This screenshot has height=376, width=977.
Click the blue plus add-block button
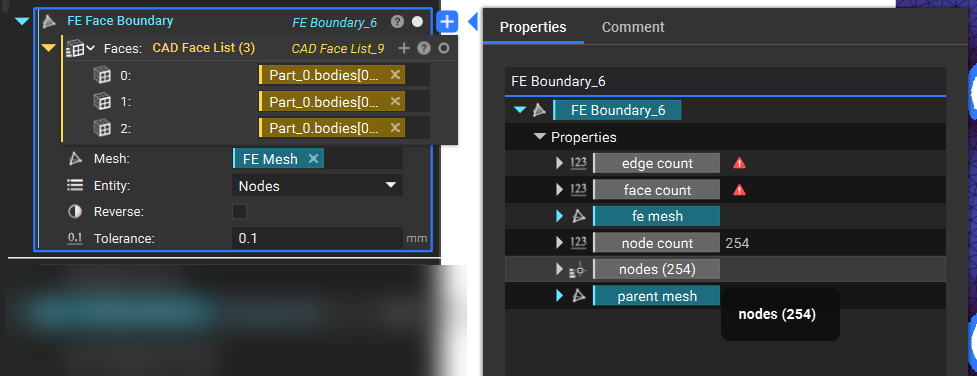(x=447, y=22)
